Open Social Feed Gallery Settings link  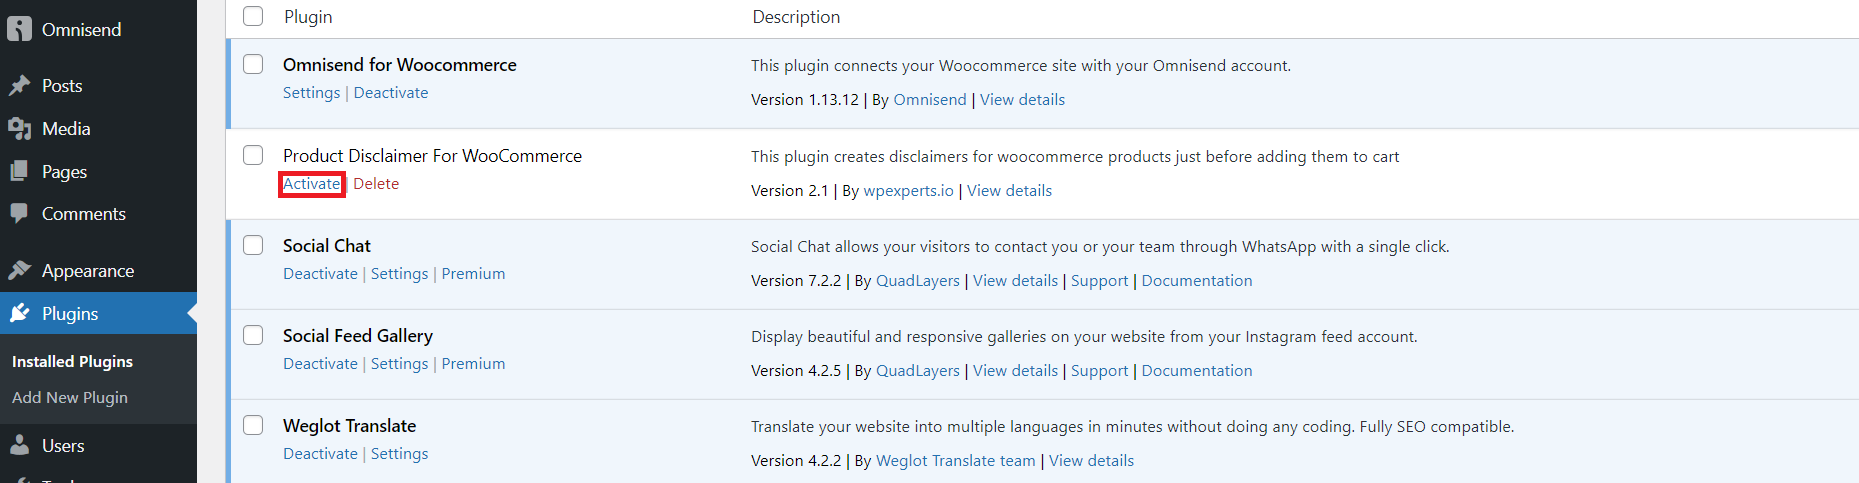pyautogui.click(x=399, y=364)
